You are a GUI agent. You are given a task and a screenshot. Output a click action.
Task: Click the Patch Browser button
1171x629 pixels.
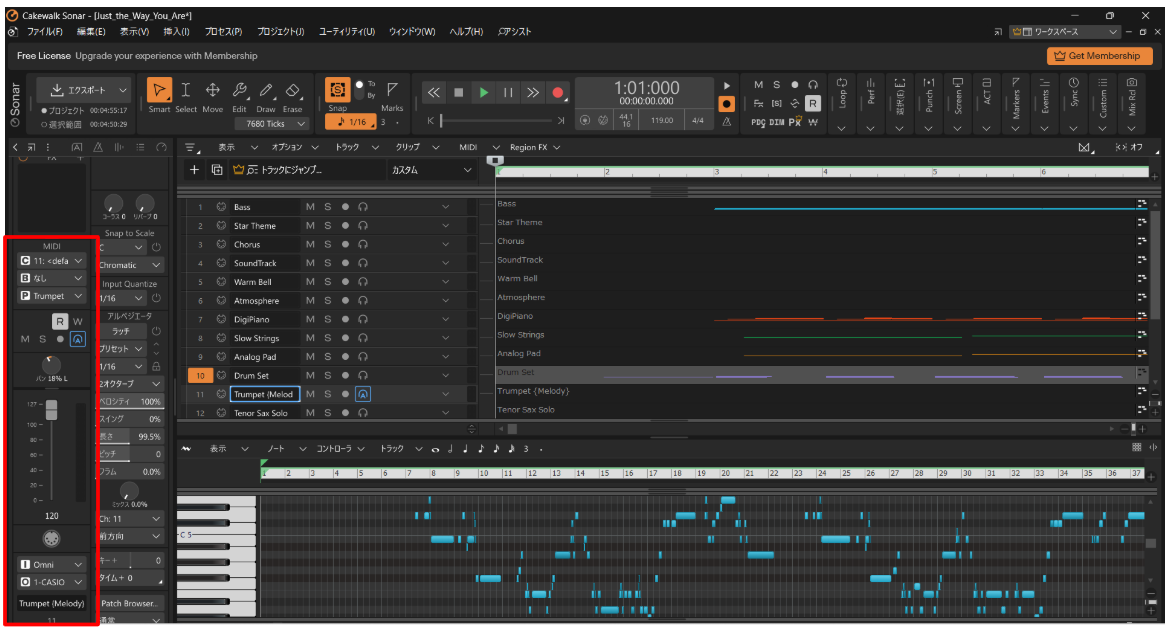pyautogui.click(x=130, y=604)
